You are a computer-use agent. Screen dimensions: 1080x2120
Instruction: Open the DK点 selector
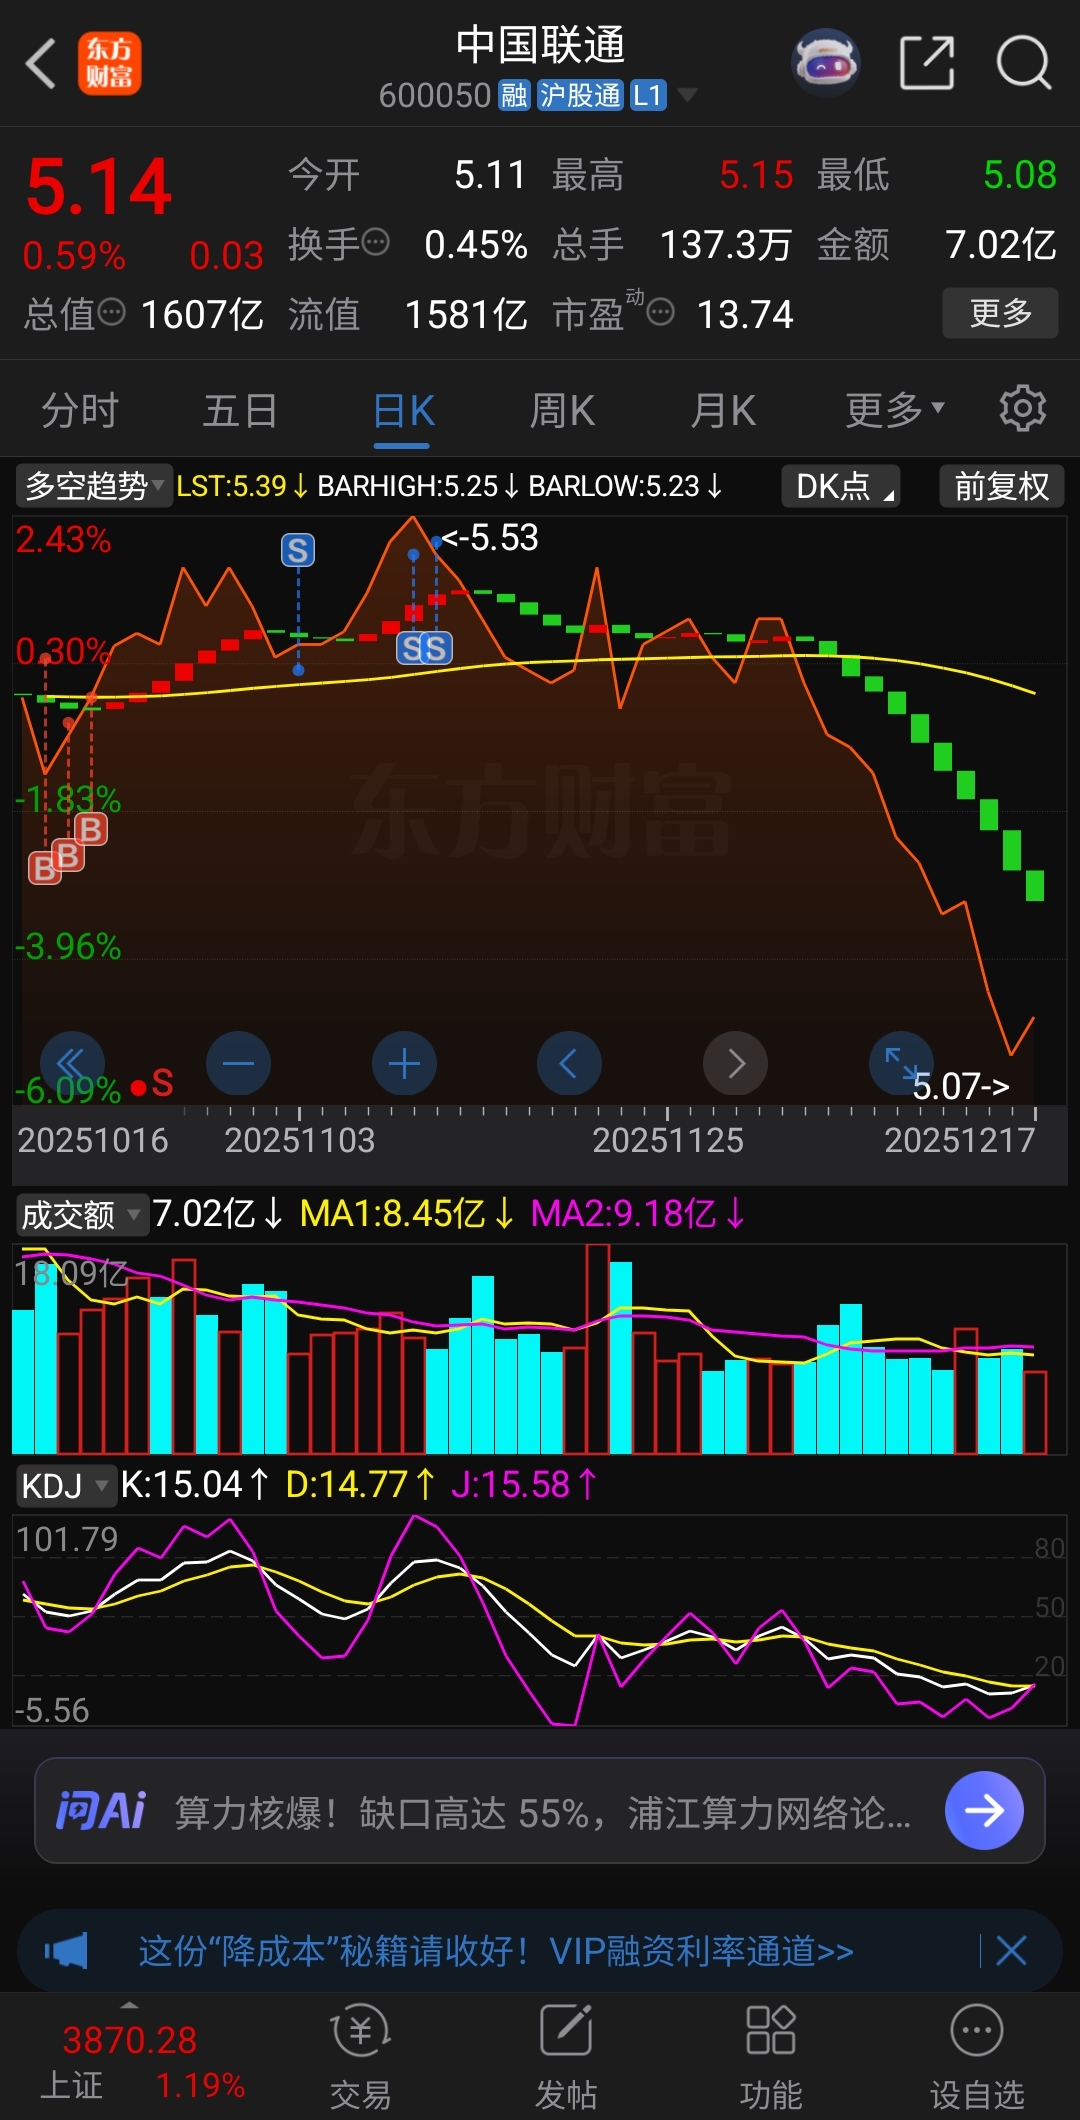click(x=841, y=486)
